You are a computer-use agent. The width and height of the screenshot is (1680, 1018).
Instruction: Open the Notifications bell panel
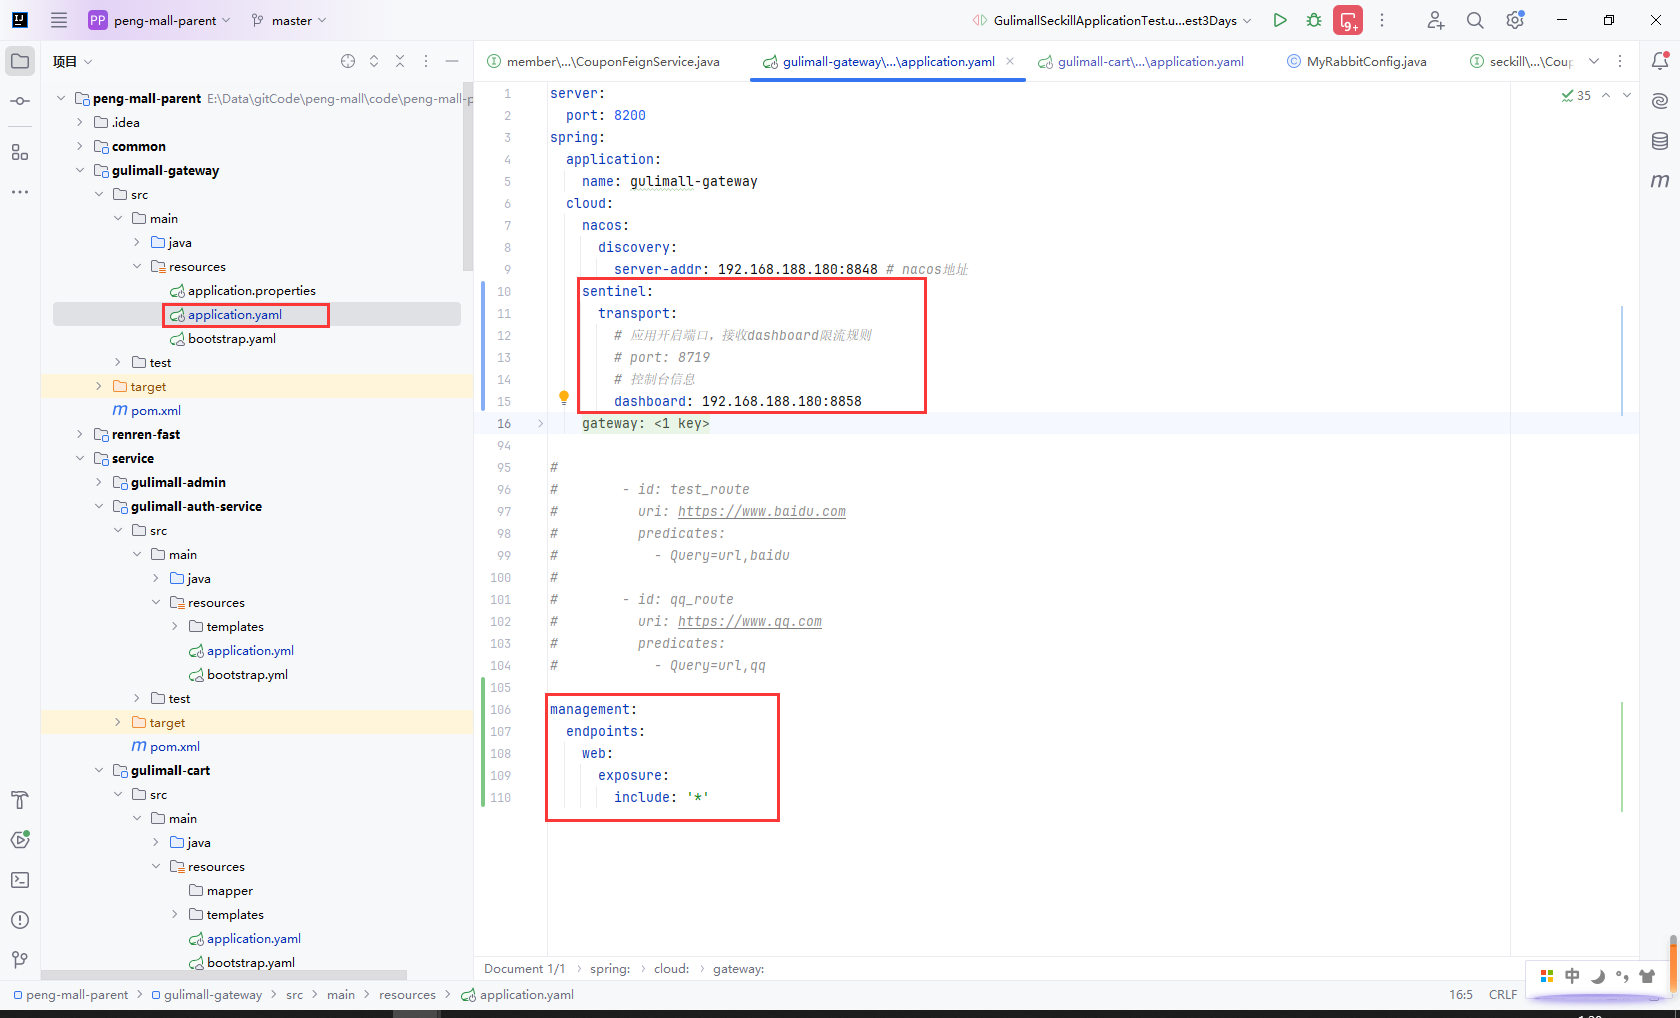click(x=1660, y=61)
